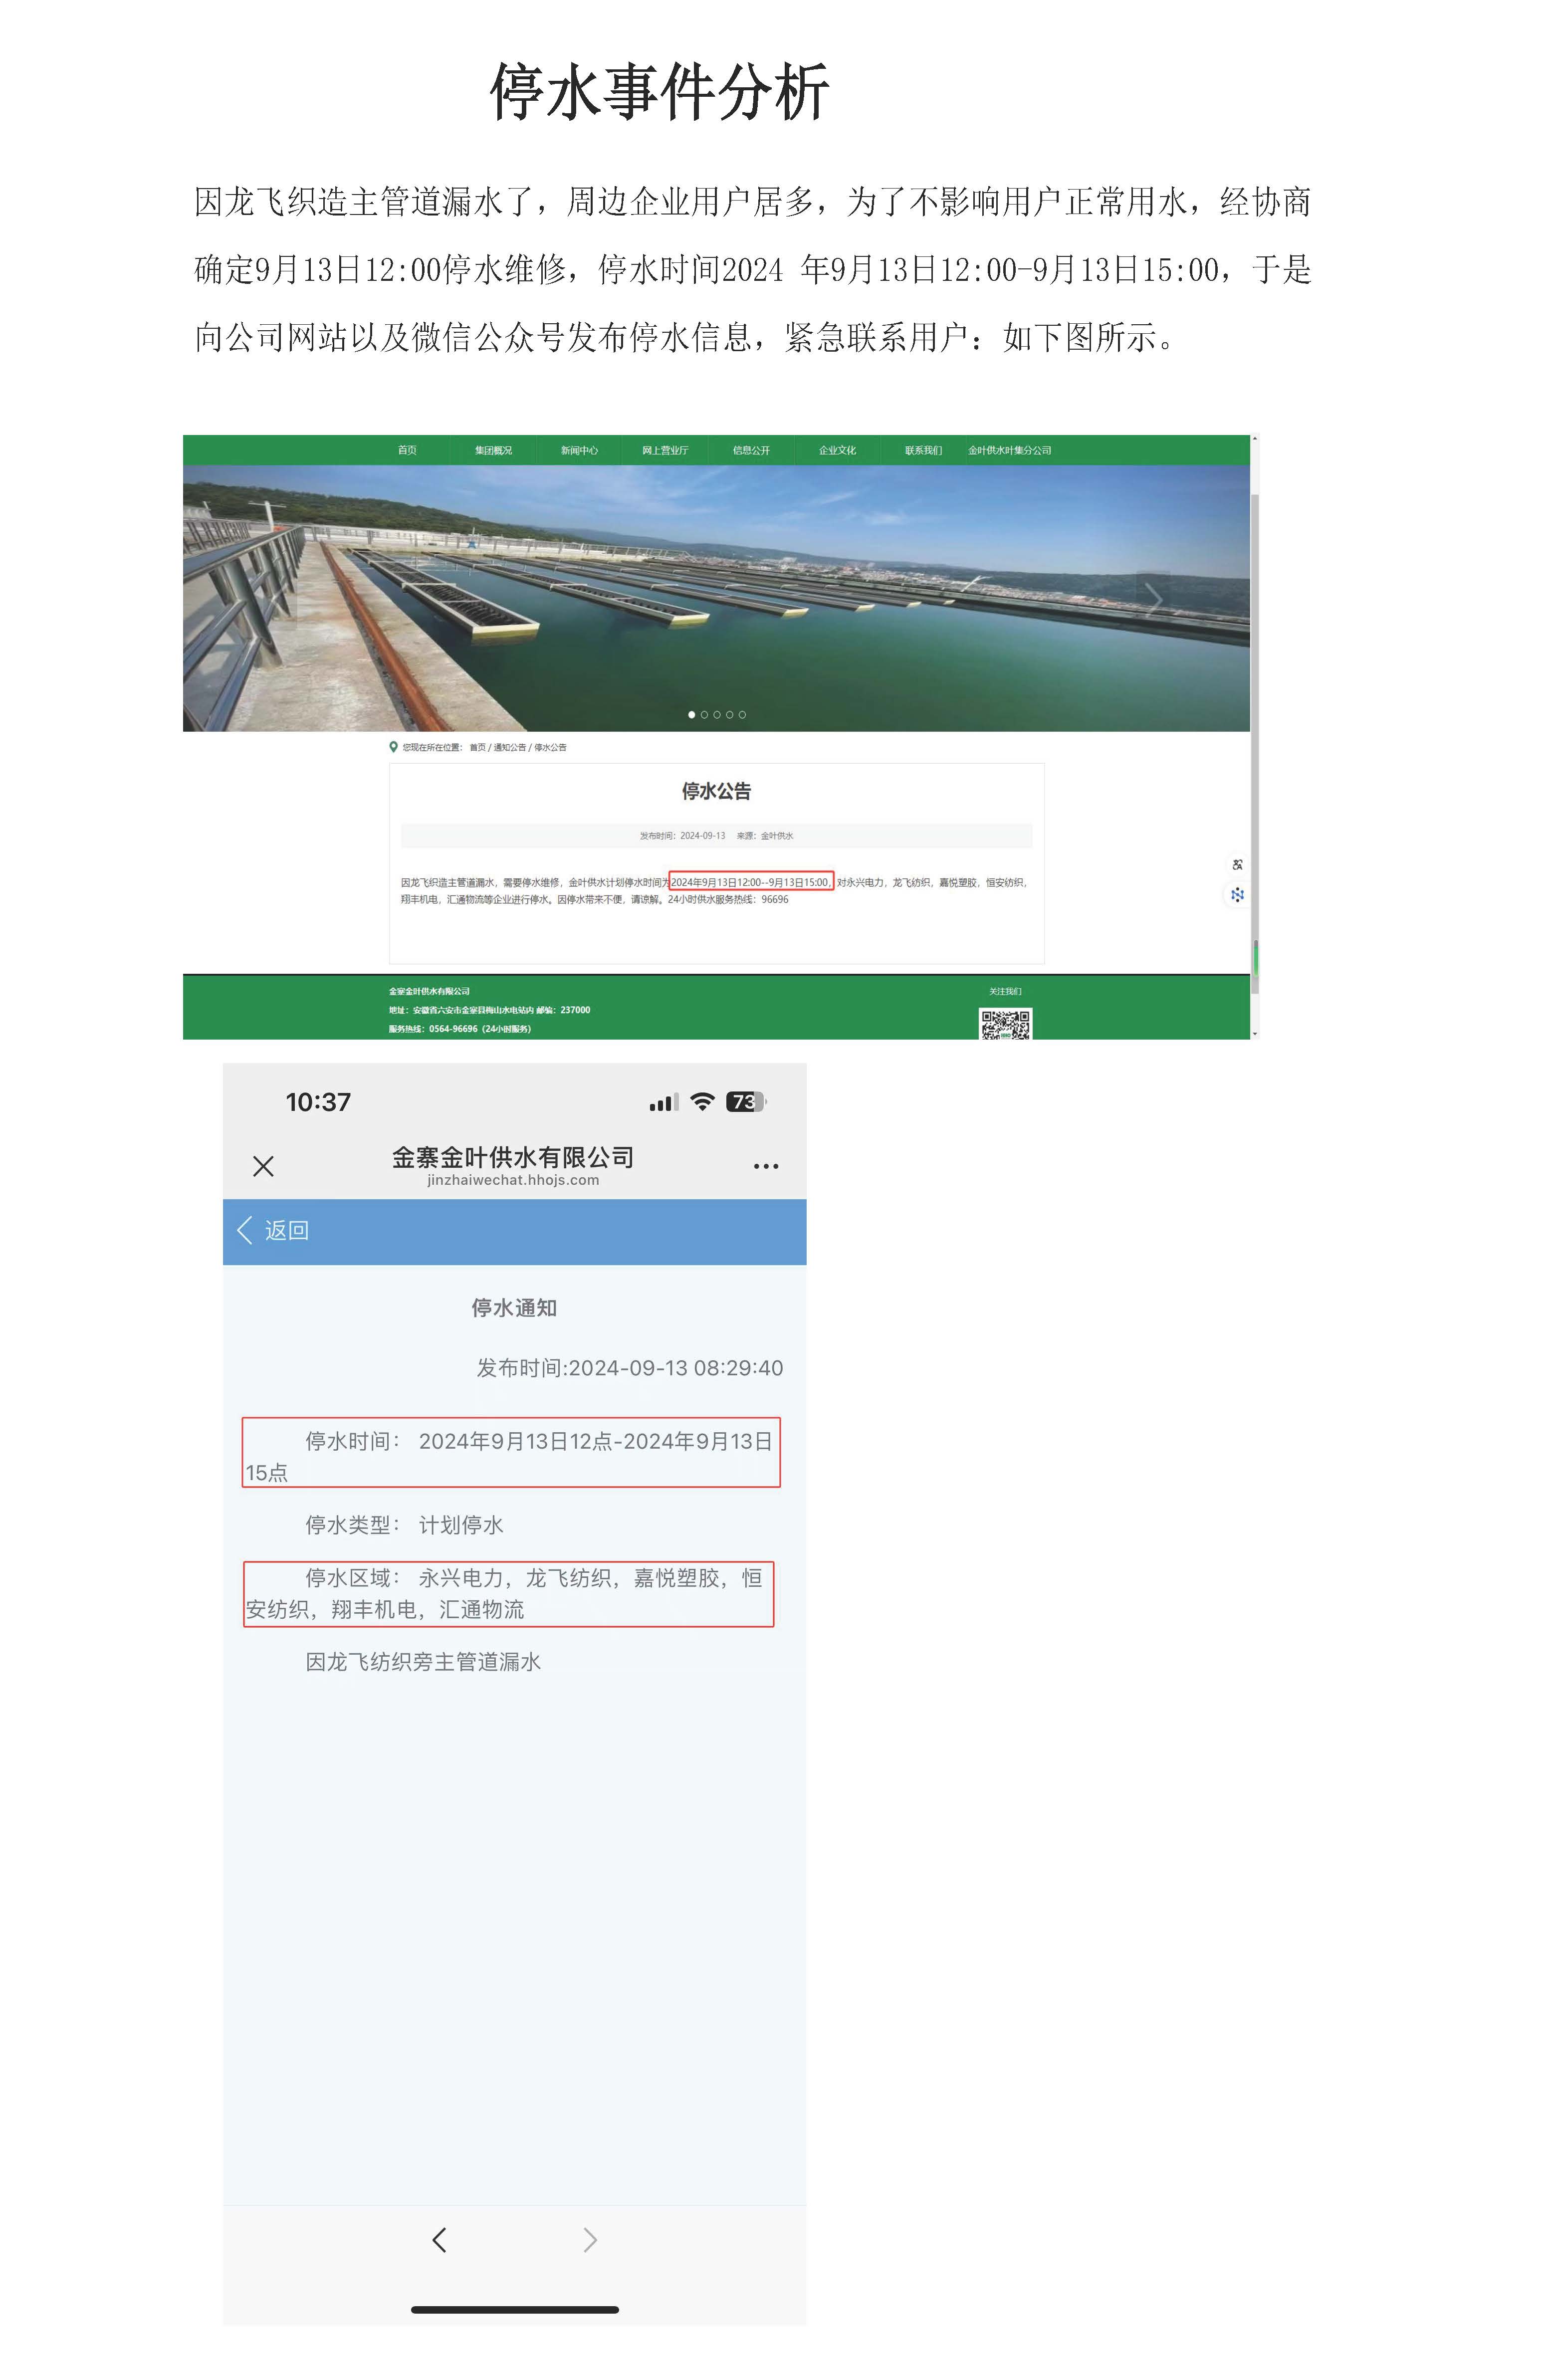Click the blue floating assistant icon on the web page
1543x2380 pixels.
pos(1237,894)
